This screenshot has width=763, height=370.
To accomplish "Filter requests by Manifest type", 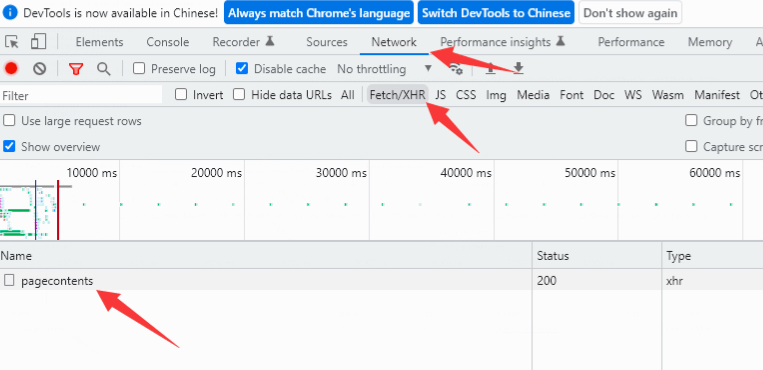I will pyautogui.click(x=717, y=95).
